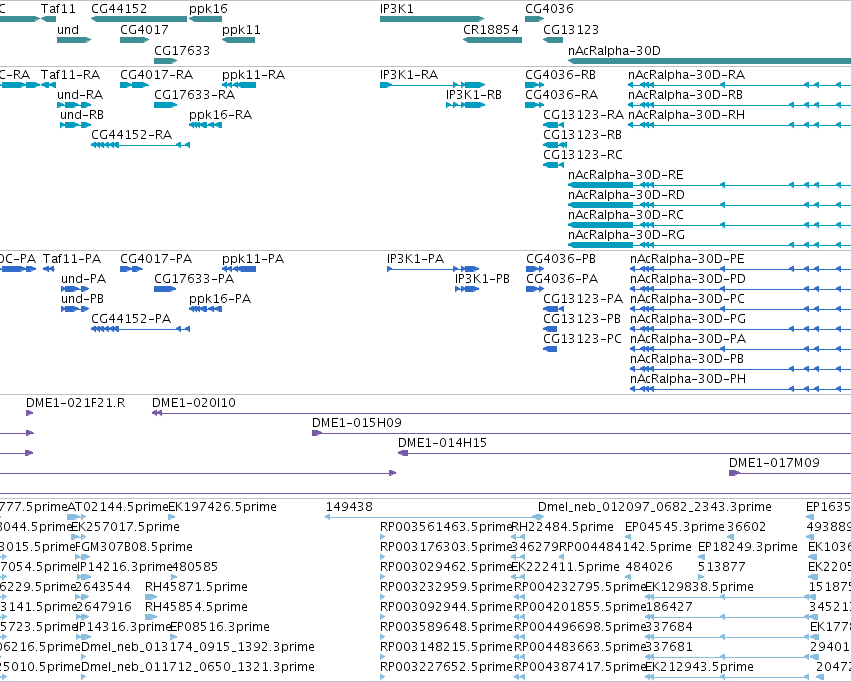Viewport: 851px width, 682px height.
Task: Click the Taf11 gene label
Action: 58,9
